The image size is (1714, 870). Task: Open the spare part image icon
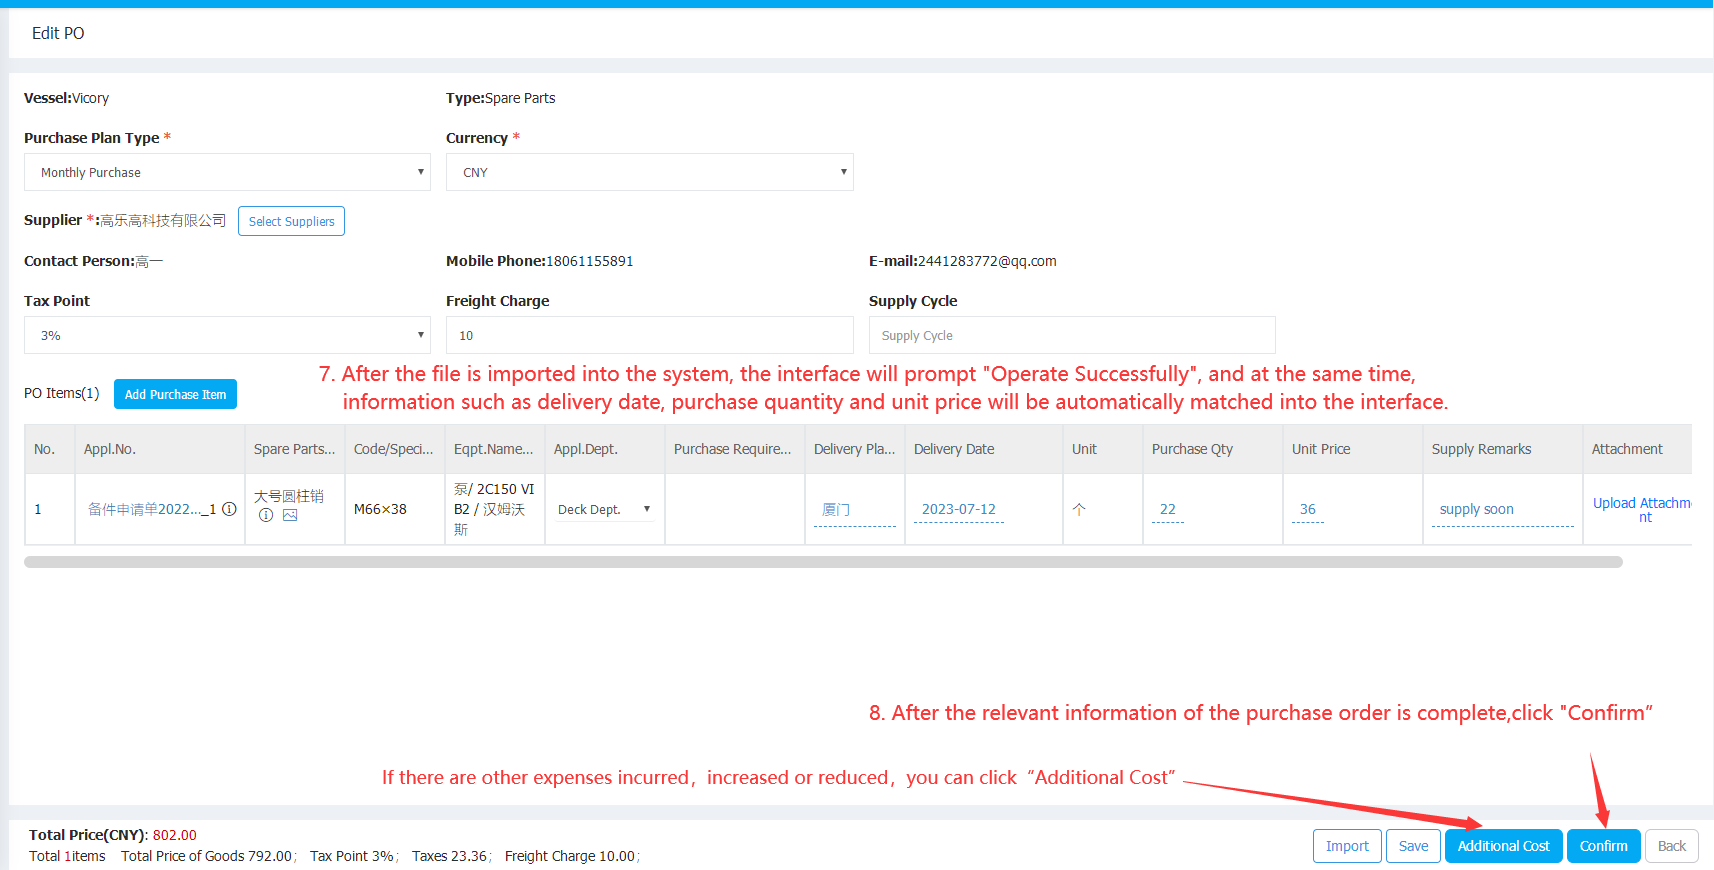tap(290, 515)
